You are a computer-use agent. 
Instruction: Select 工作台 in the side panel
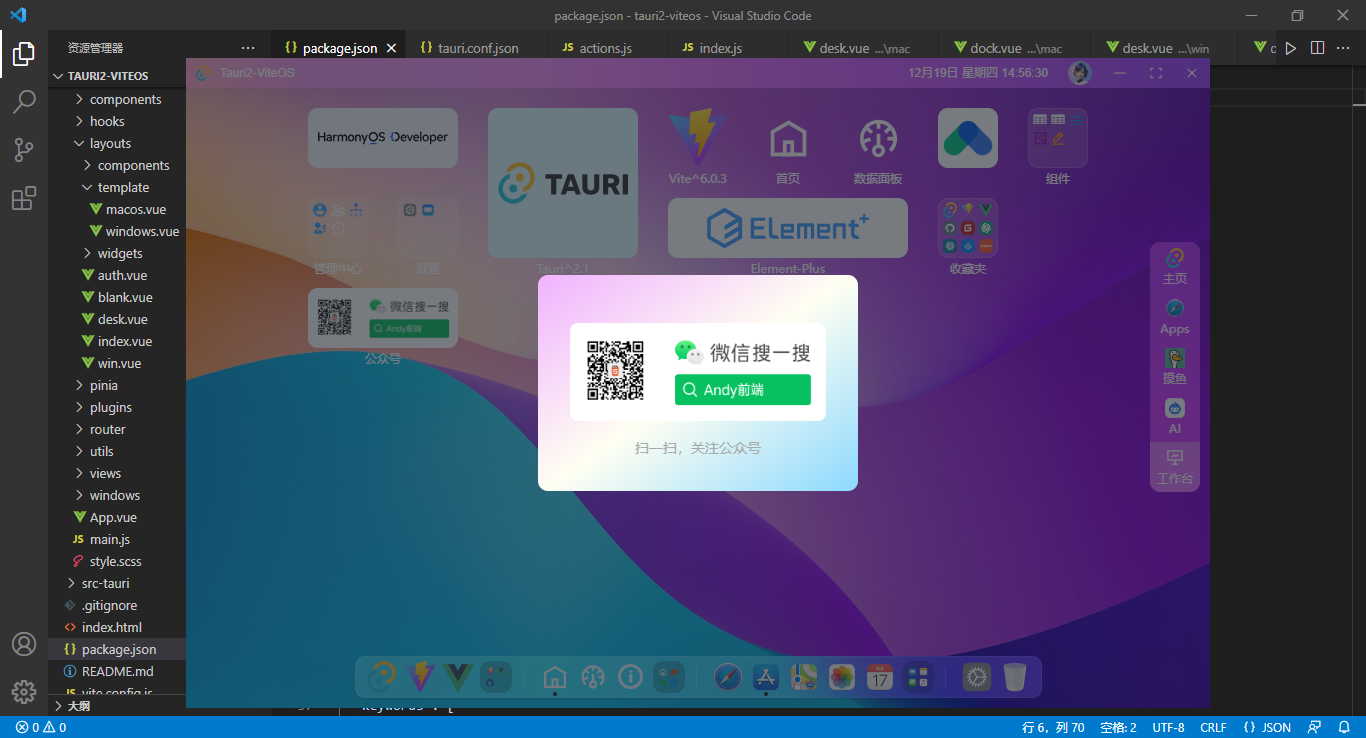point(1175,467)
